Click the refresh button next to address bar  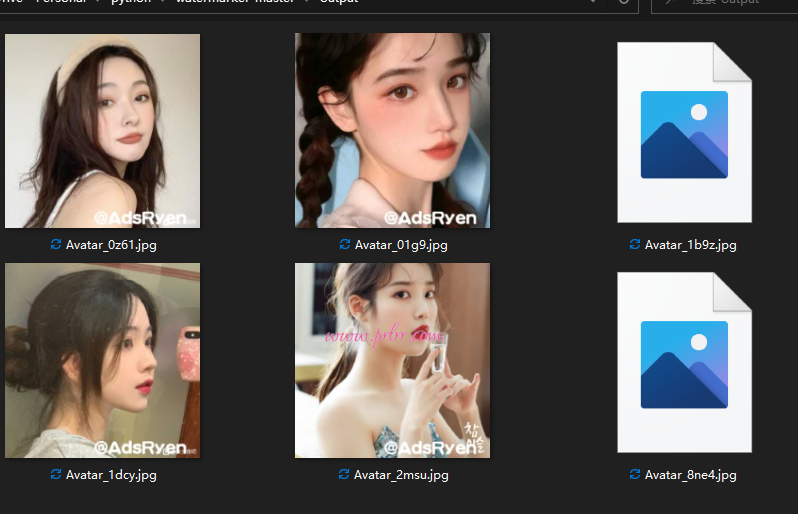pyautogui.click(x=624, y=3)
